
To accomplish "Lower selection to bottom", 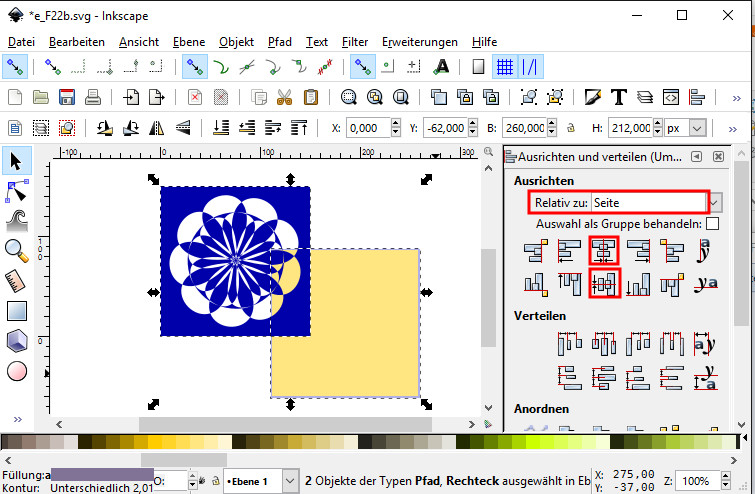I will point(221,128).
